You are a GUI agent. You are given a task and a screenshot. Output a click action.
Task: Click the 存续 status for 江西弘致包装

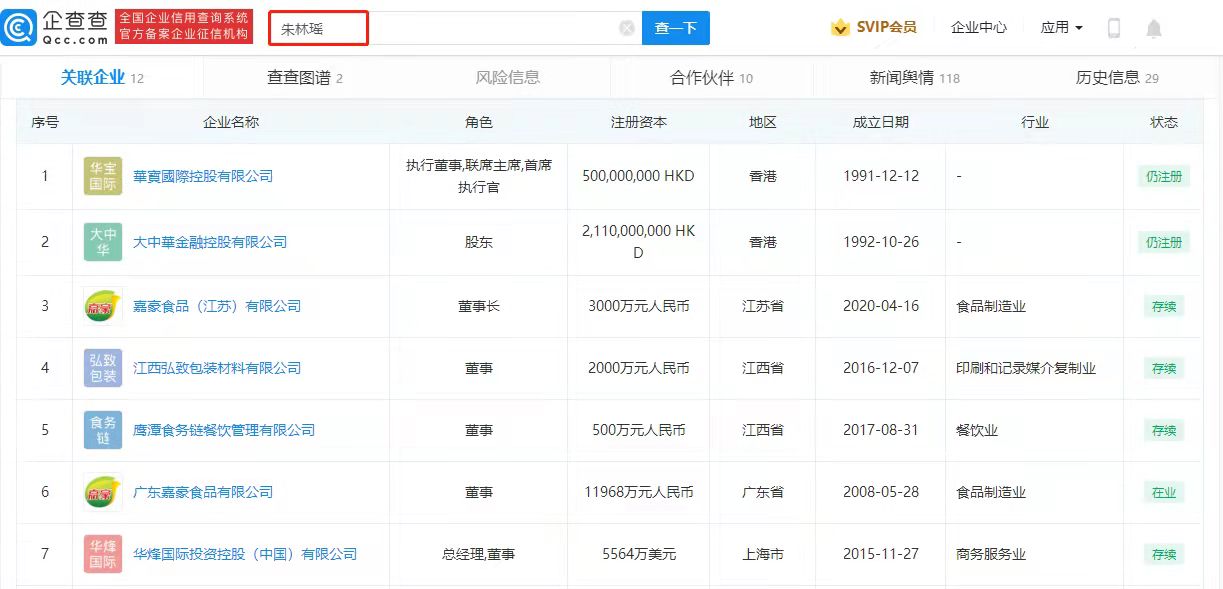coord(1163,368)
